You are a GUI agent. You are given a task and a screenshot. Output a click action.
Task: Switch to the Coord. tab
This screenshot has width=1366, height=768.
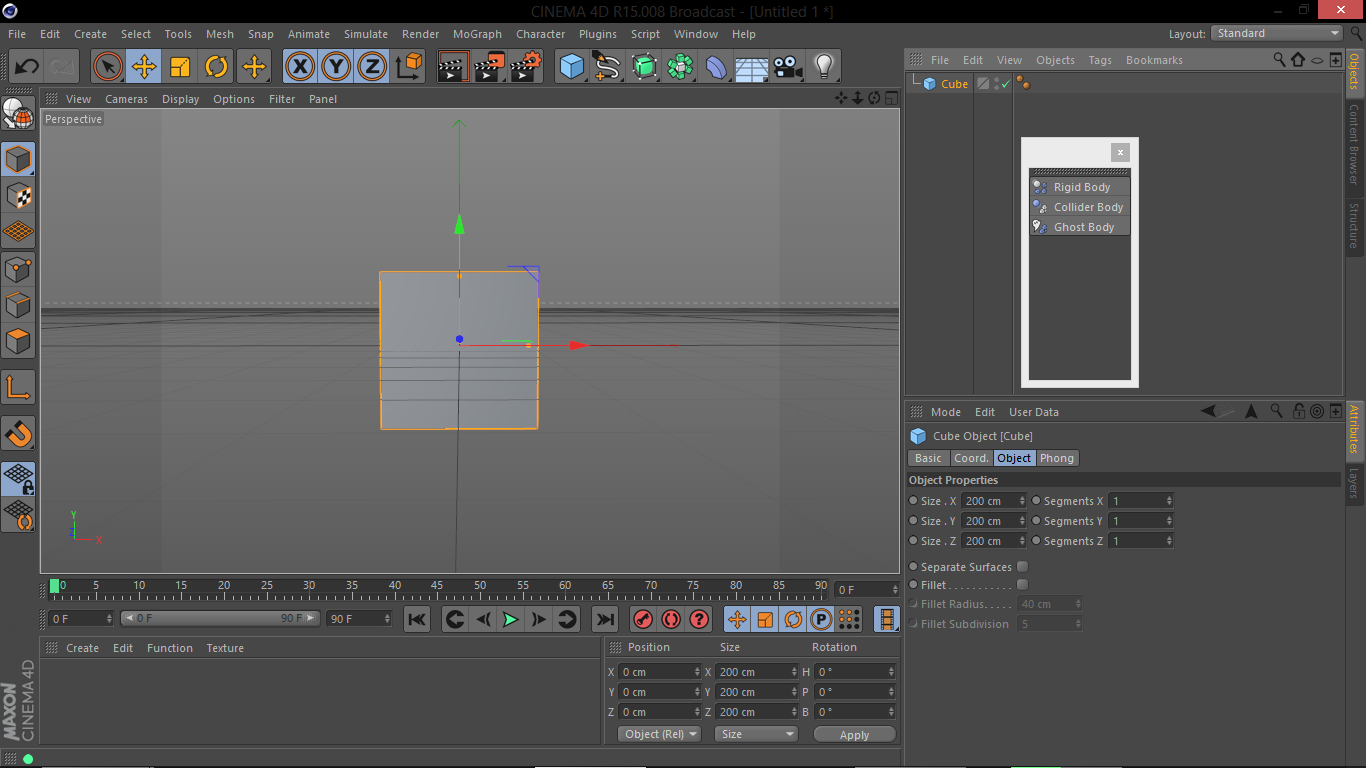tap(970, 458)
